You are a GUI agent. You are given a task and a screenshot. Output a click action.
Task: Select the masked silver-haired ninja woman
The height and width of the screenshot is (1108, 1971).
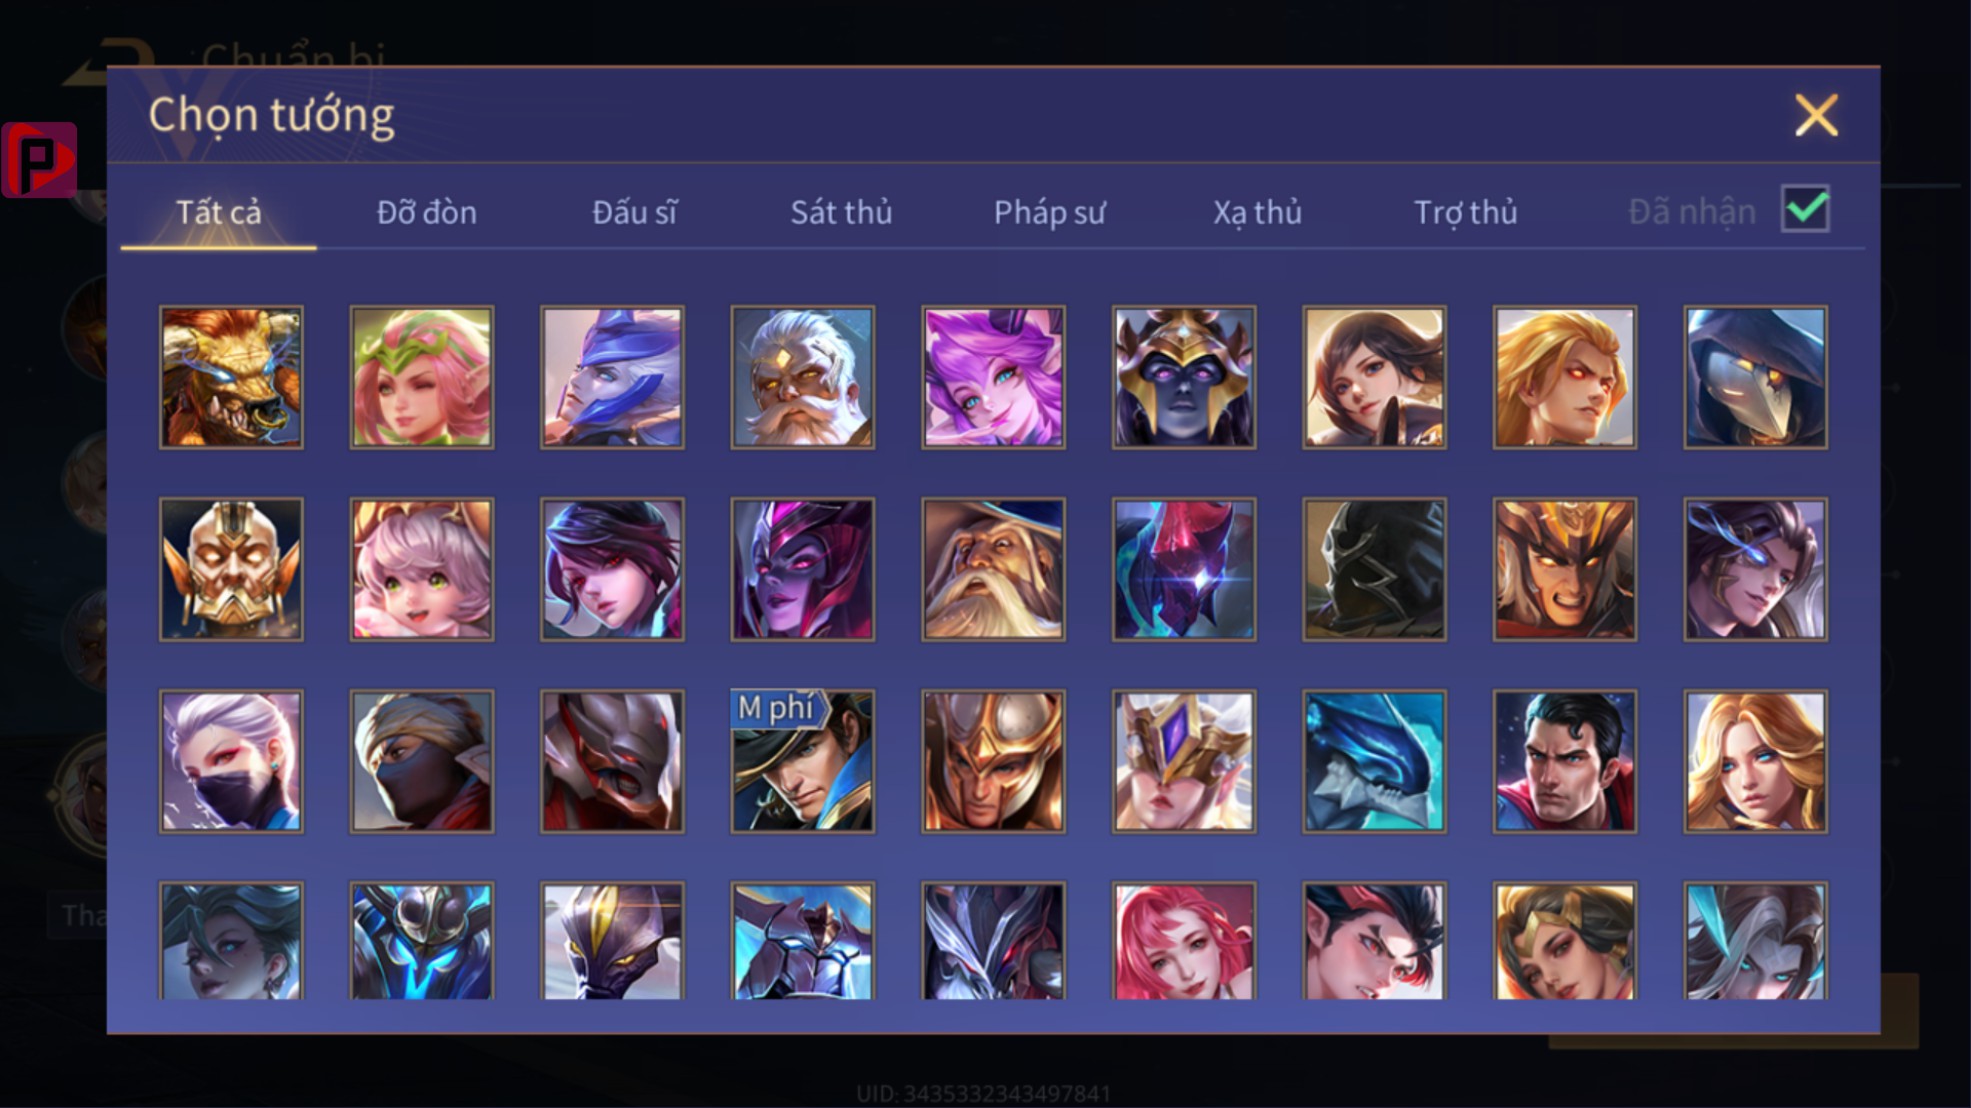231,761
